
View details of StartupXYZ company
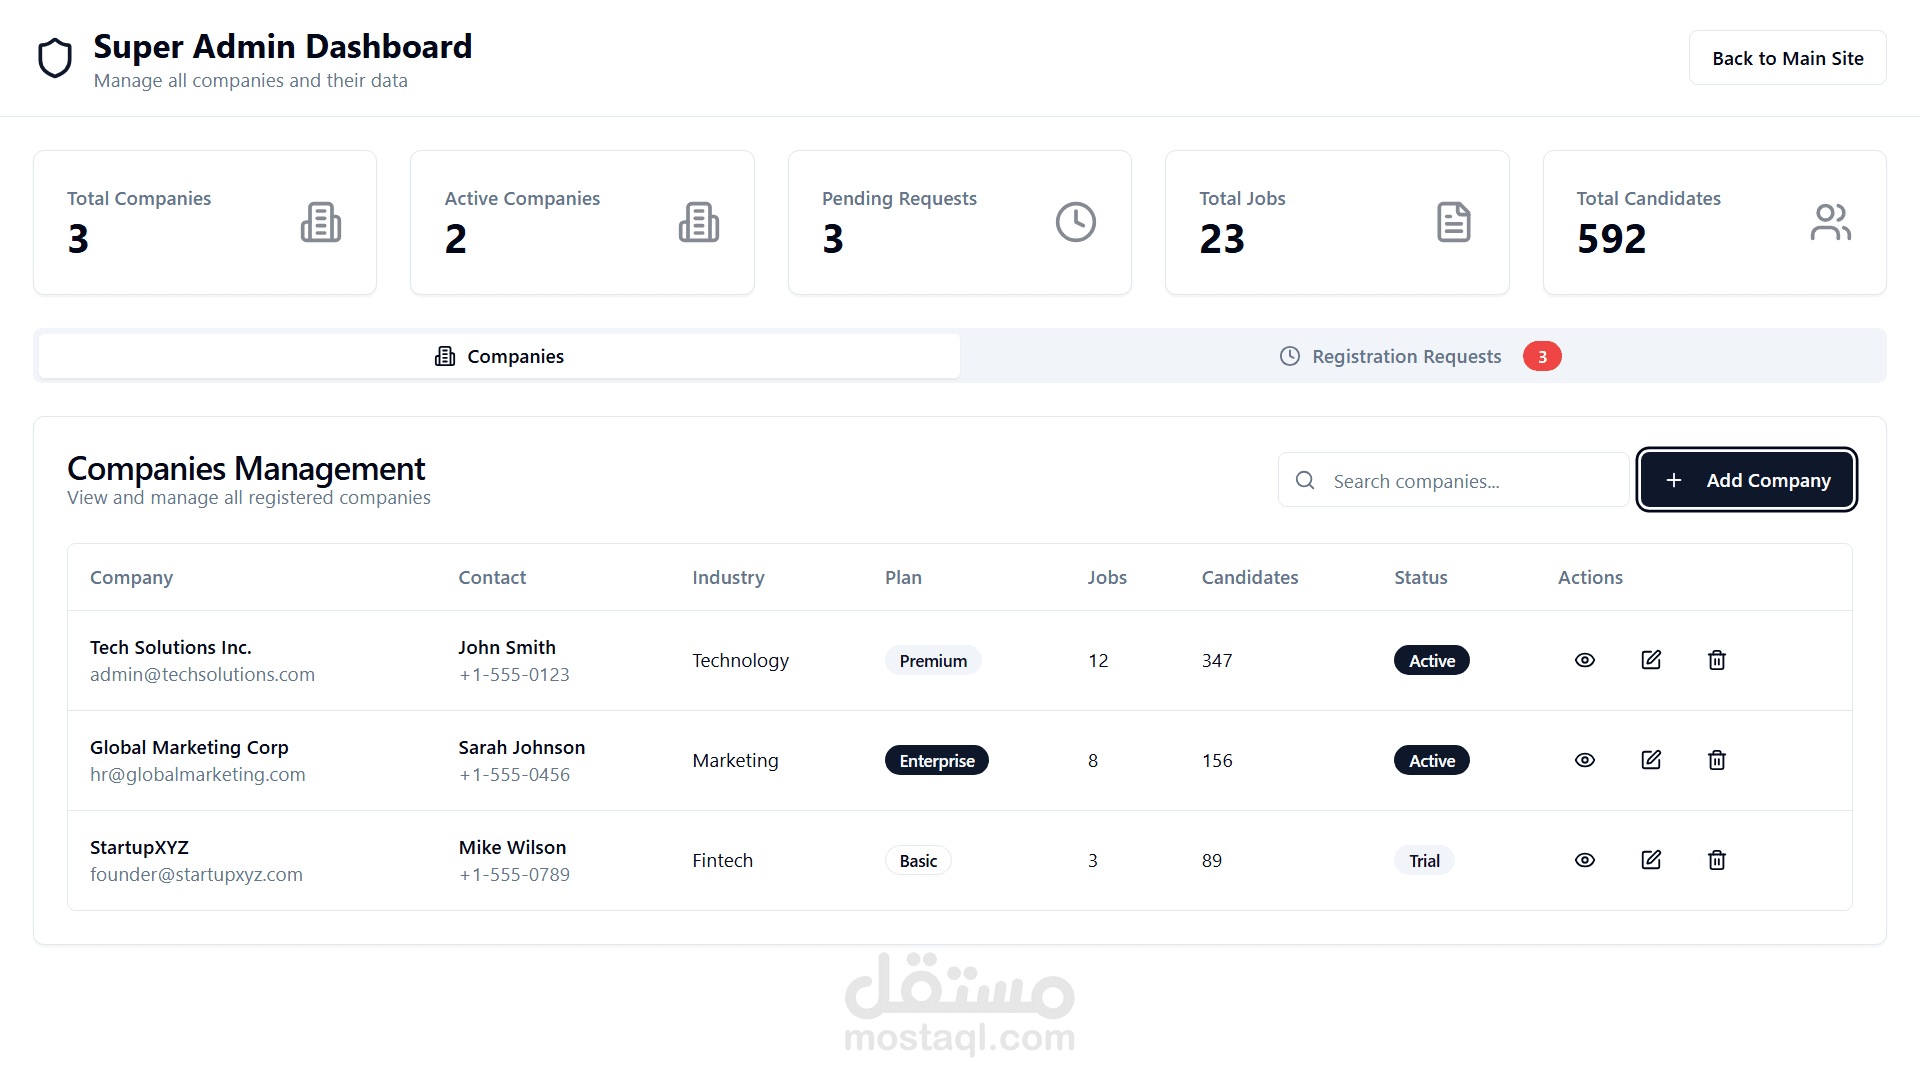1585,860
